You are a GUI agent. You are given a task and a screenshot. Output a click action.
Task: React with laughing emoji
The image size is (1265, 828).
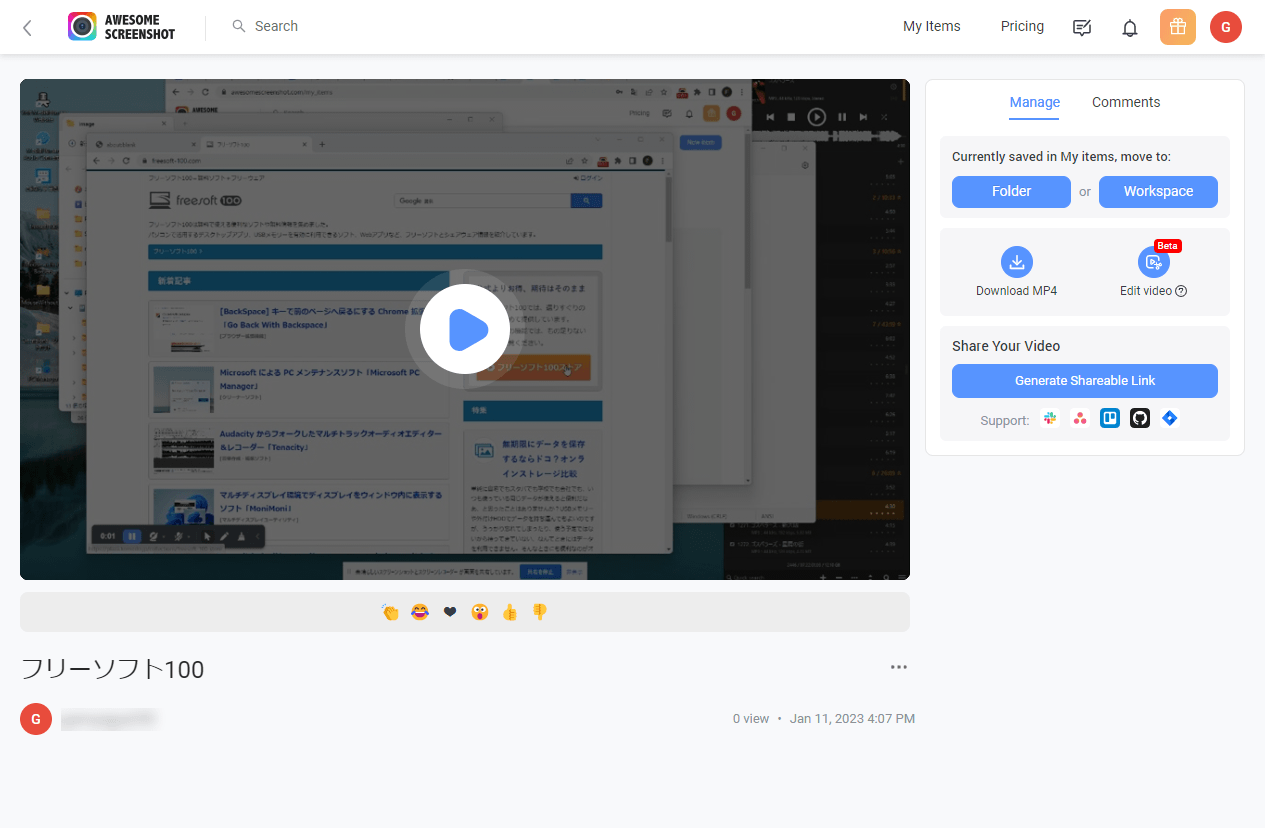point(420,612)
